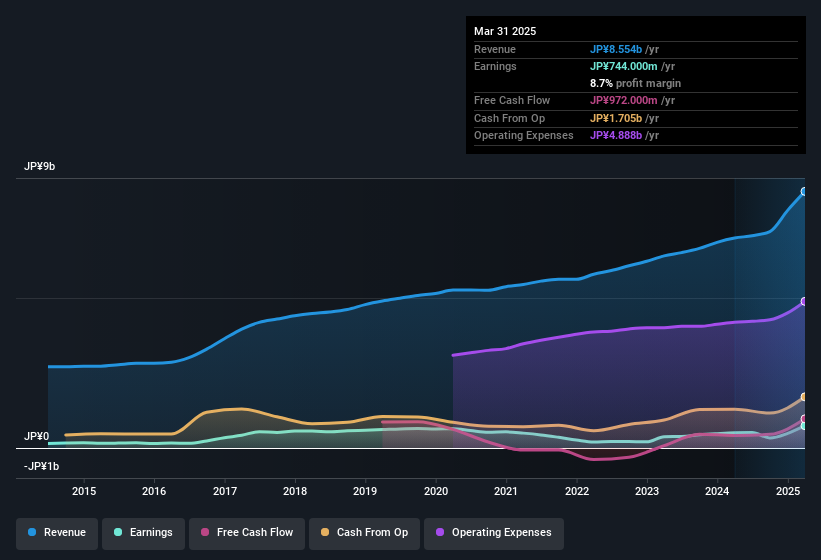Click the Operating Expenses line endpoint marker
Image resolution: width=821 pixels, height=560 pixels.
804,301
